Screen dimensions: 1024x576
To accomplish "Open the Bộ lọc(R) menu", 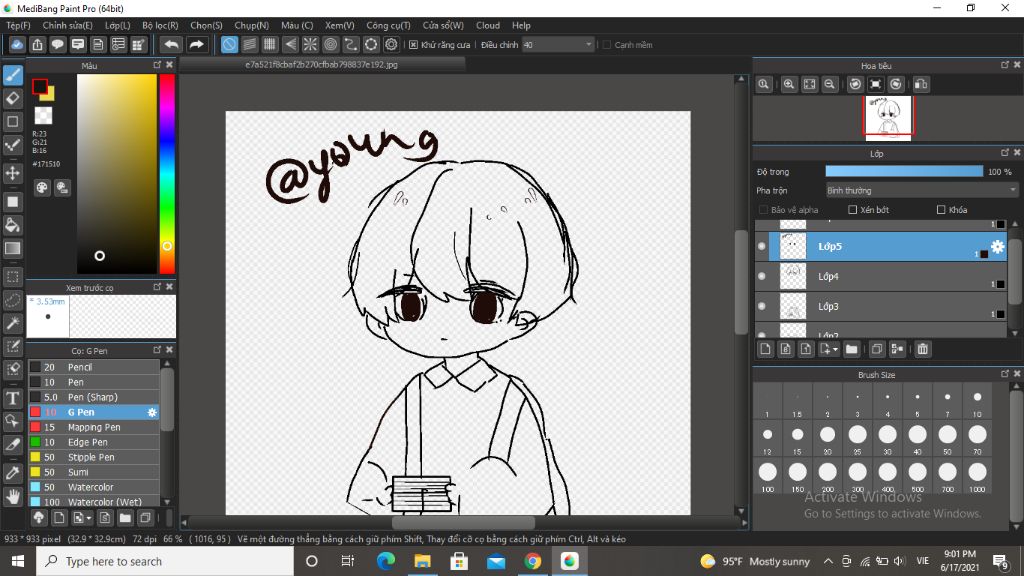I will click(x=160, y=25).
